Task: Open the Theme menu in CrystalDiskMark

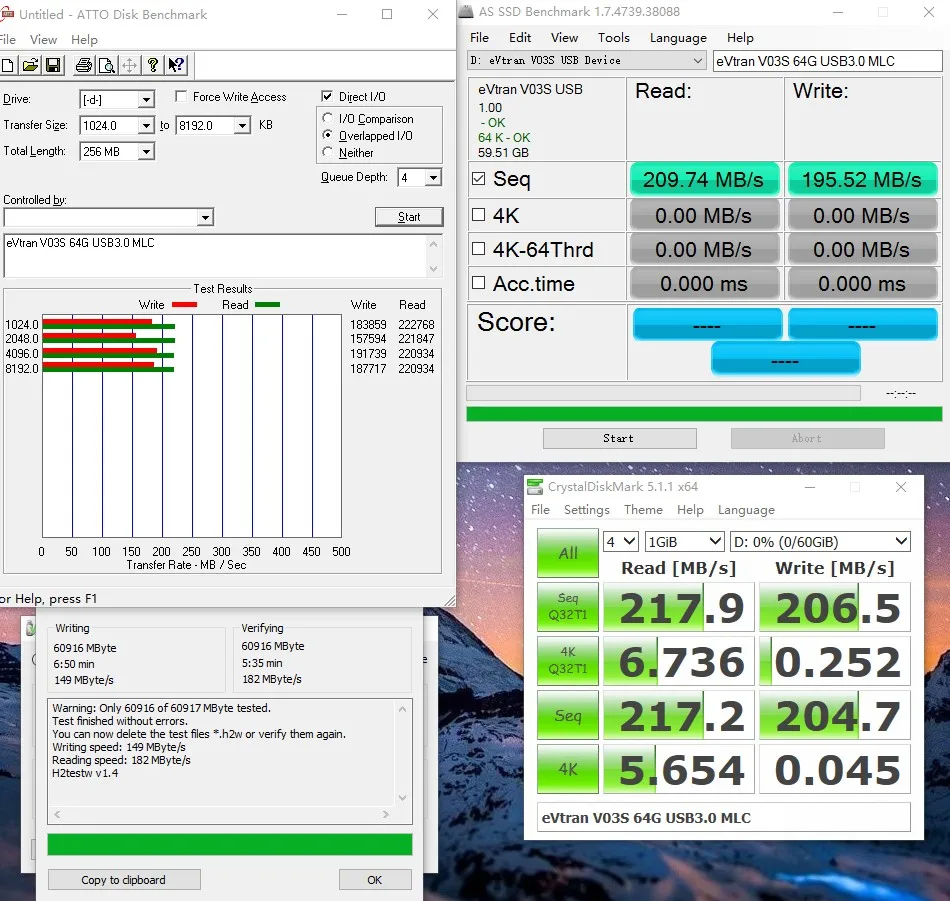Action: click(643, 510)
